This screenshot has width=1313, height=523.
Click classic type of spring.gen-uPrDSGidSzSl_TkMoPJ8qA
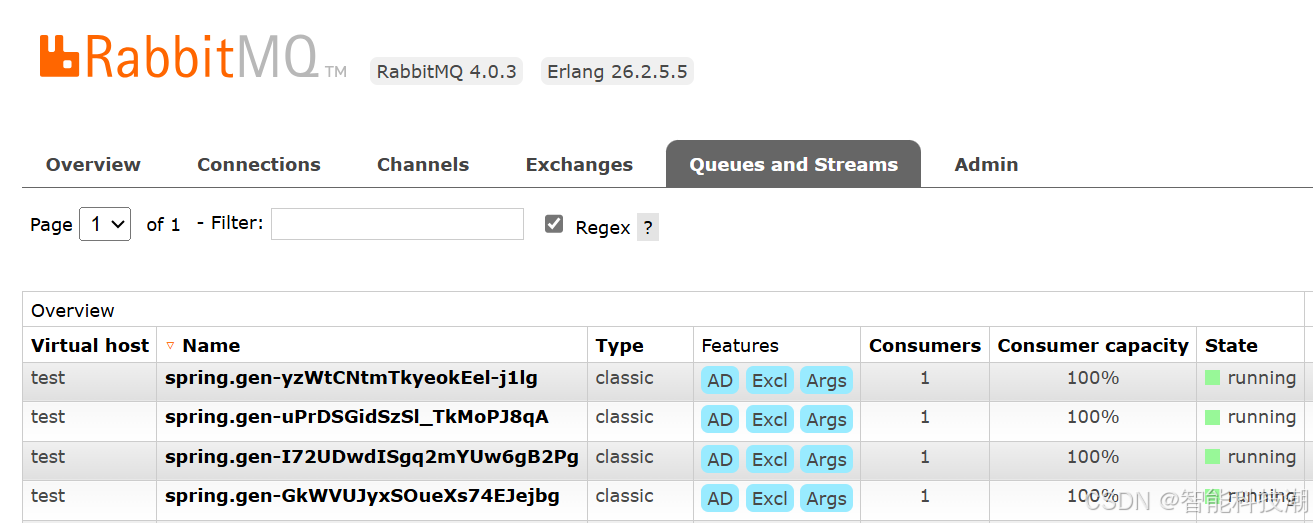pyautogui.click(x=625, y=417)
